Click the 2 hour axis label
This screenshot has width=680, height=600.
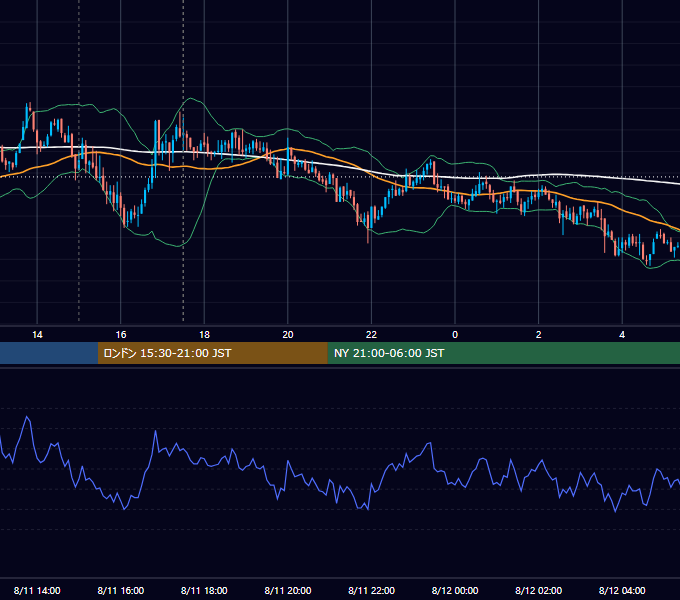(539, 335)
